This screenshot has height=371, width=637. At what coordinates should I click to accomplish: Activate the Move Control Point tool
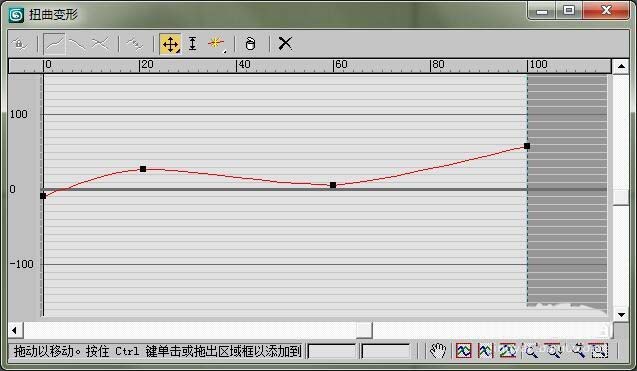tap(170, 44)
